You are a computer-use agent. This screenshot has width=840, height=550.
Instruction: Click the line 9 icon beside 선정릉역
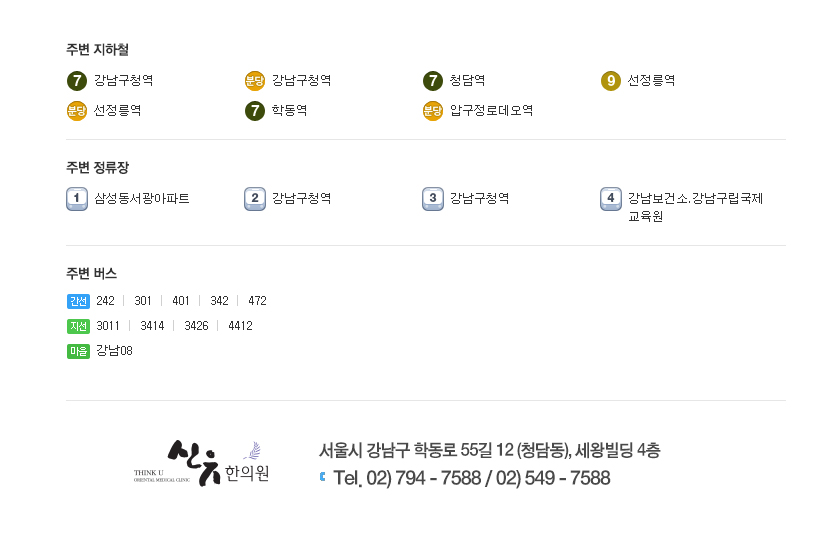[610, 81]
